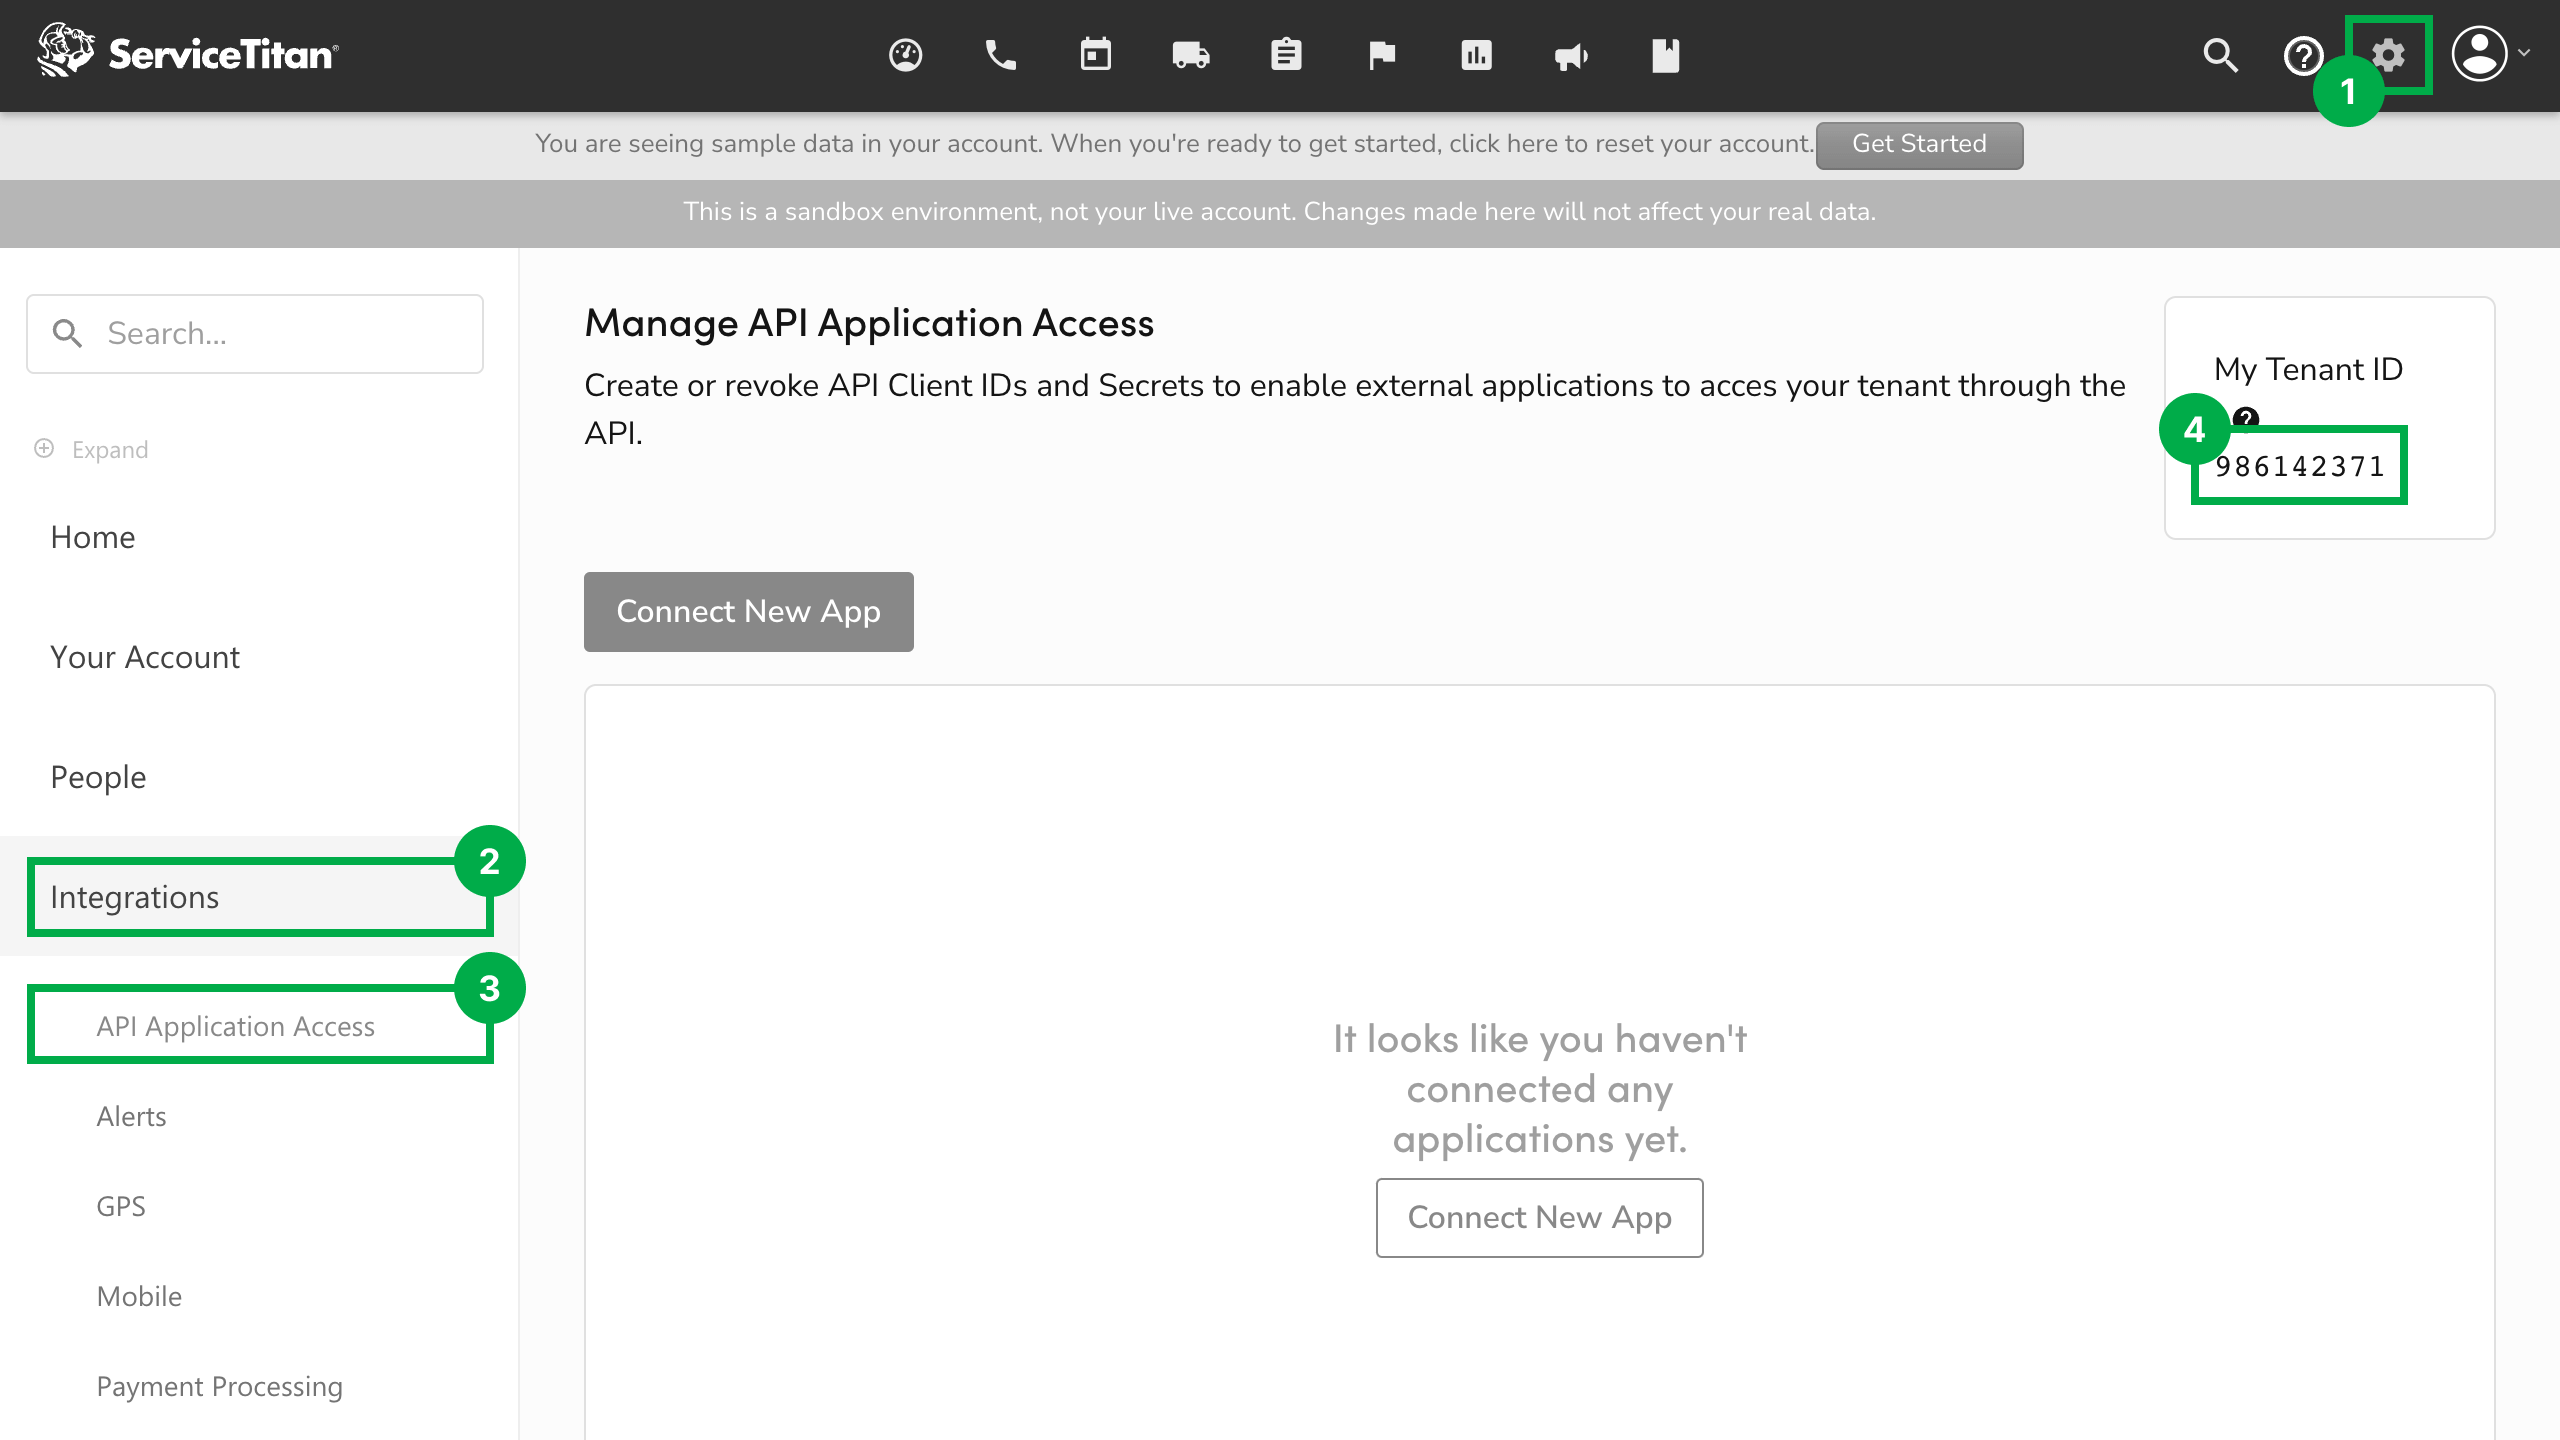
Task: Click the sample data reset message
Action: coord(1174,144)
